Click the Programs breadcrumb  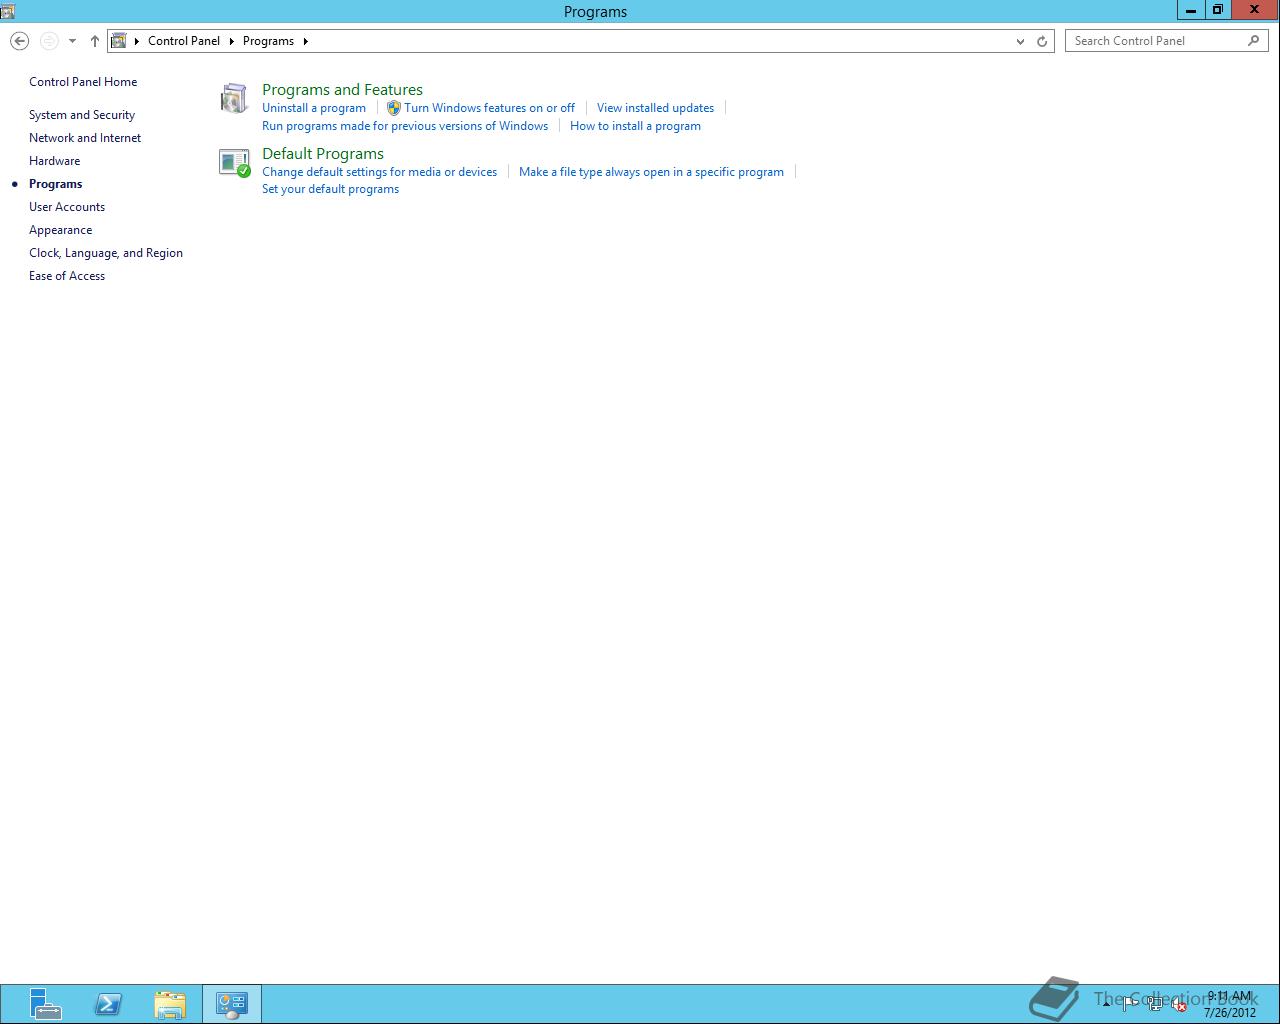click(268, 41)
